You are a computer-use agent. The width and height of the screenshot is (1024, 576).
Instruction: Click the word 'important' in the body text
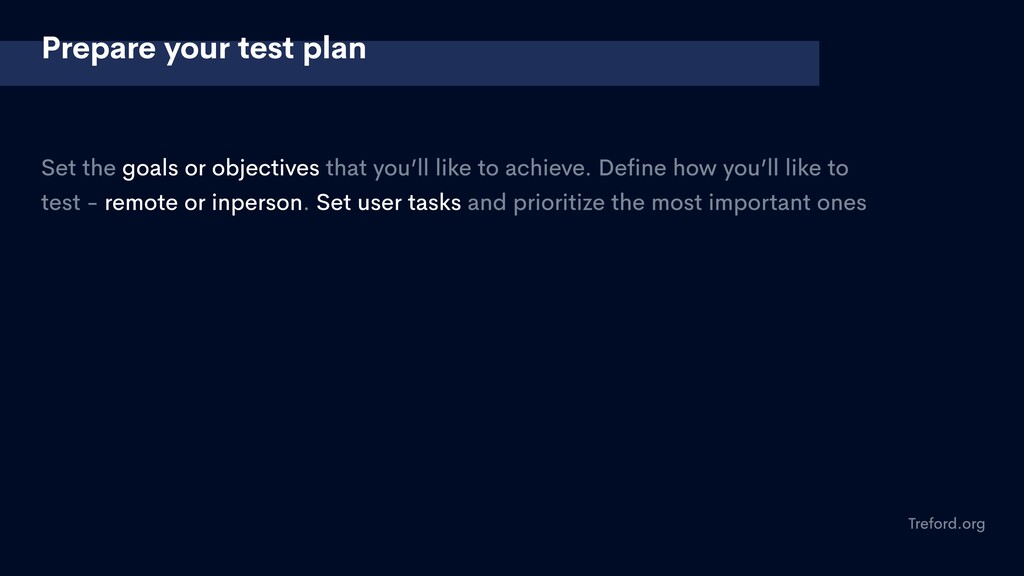tap(760, 203)
